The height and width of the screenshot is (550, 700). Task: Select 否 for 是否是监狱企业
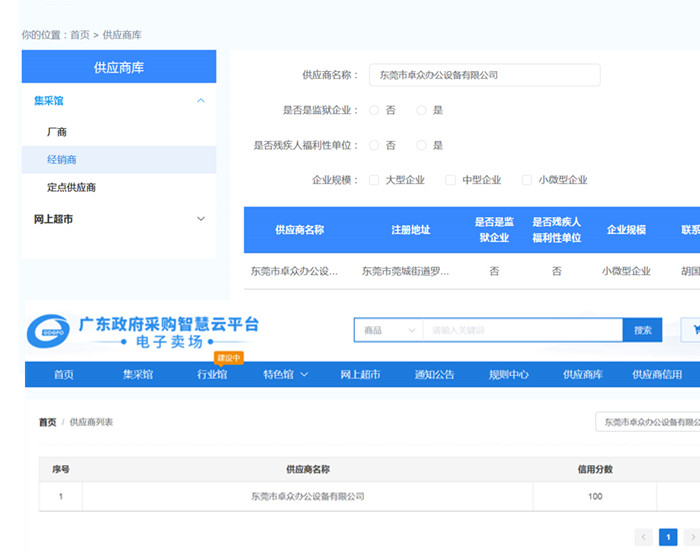click(375, 110)
